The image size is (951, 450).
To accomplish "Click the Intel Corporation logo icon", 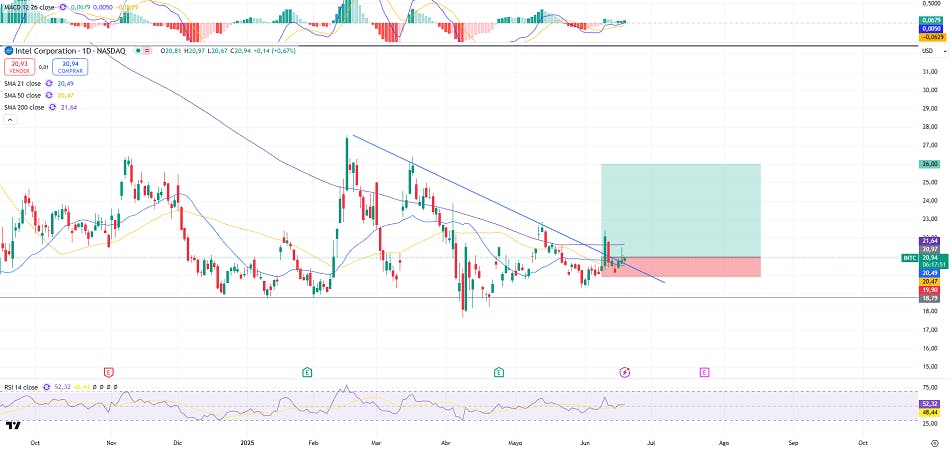I will 8,51.
